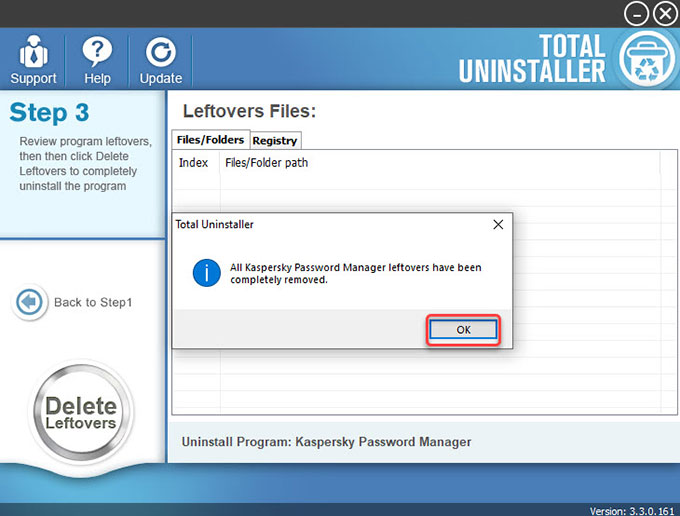680x516 pixels.
Task: Click the Uninstall Program: Kaspersky Password Manager text
Action: (x=326, y=442)
